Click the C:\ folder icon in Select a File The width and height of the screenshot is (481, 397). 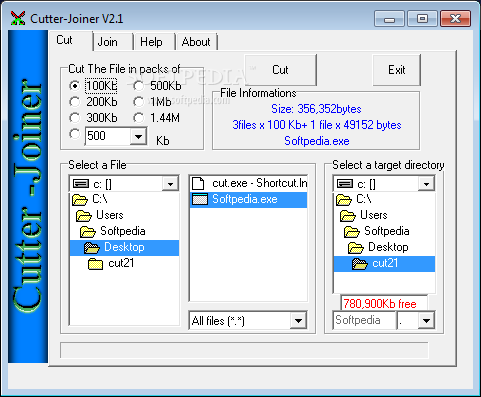coord(80,200)
